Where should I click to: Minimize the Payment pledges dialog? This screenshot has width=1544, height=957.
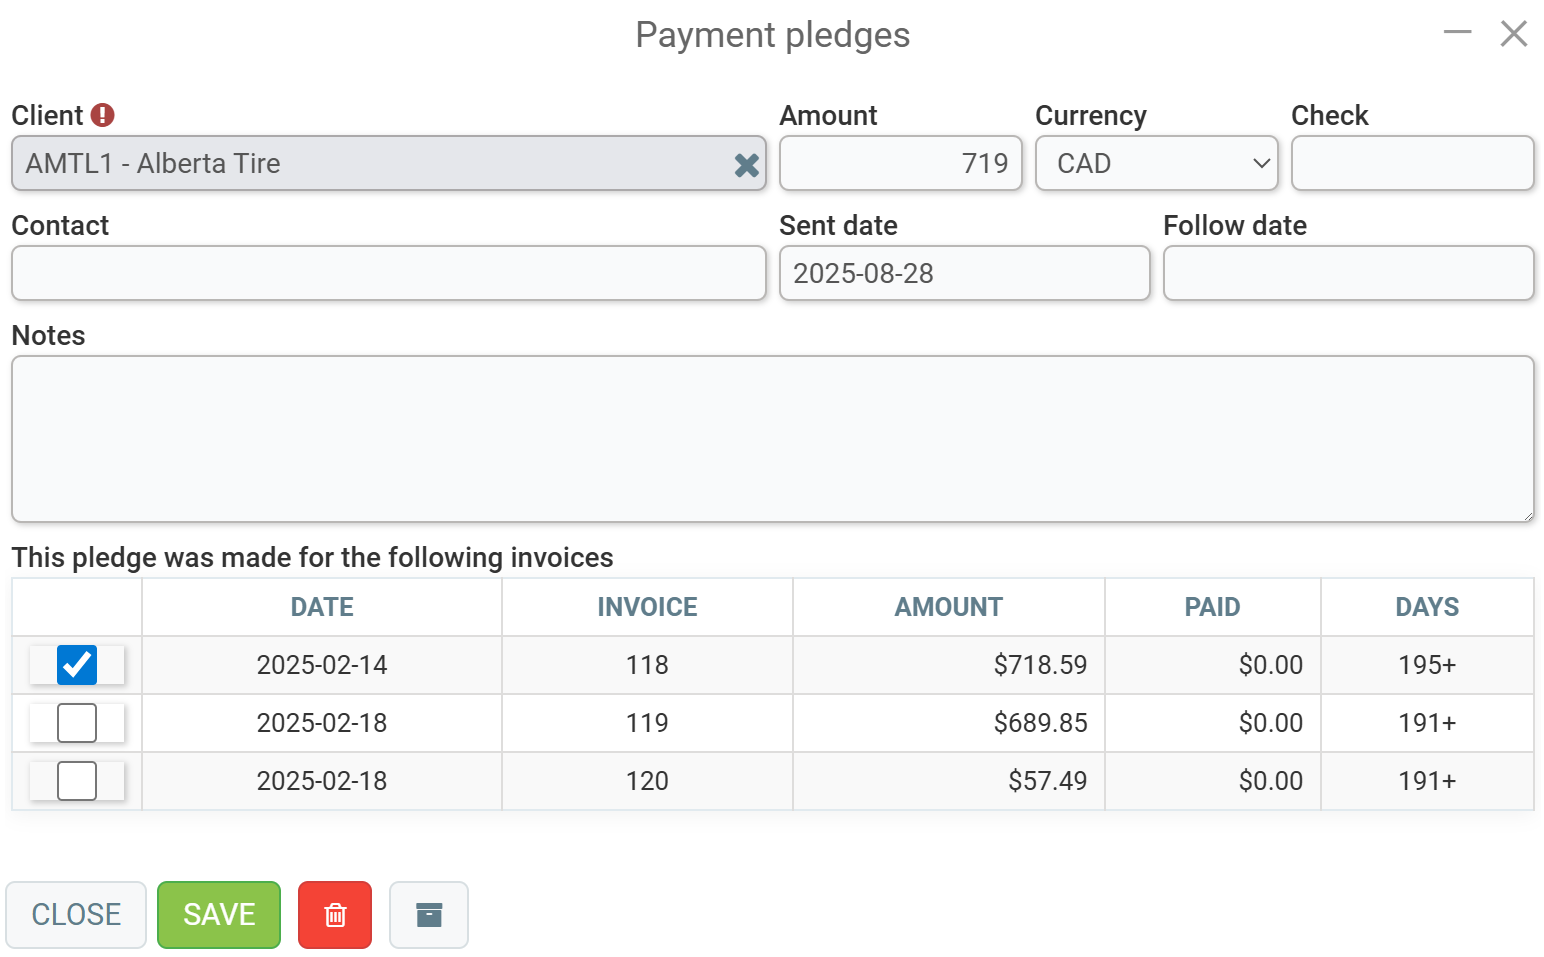1457,33
